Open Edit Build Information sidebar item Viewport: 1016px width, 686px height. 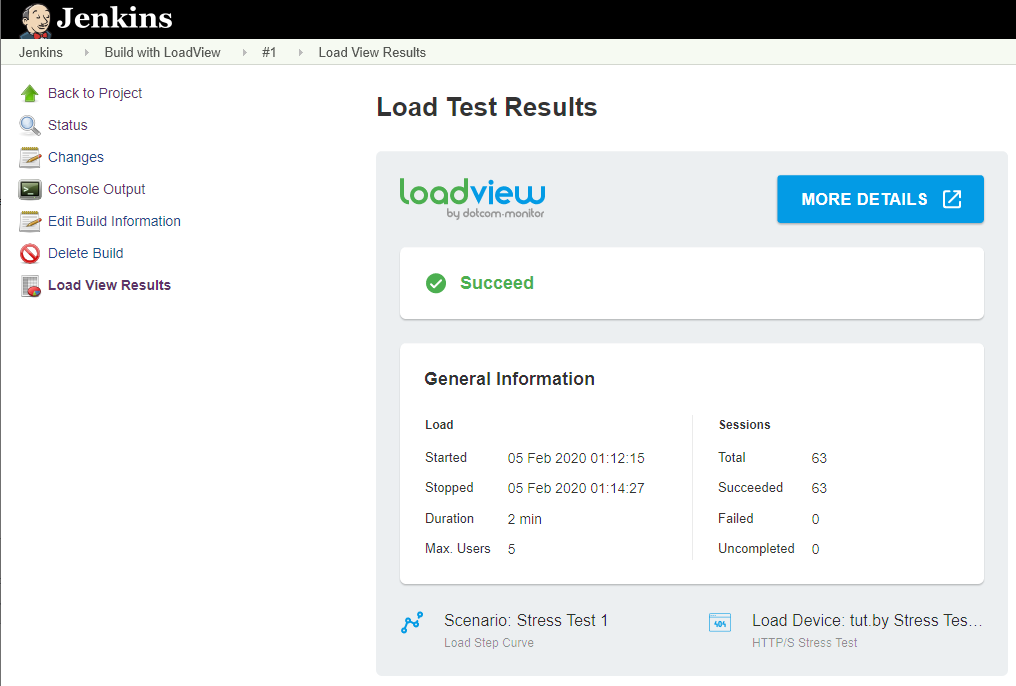click(114, 222)
